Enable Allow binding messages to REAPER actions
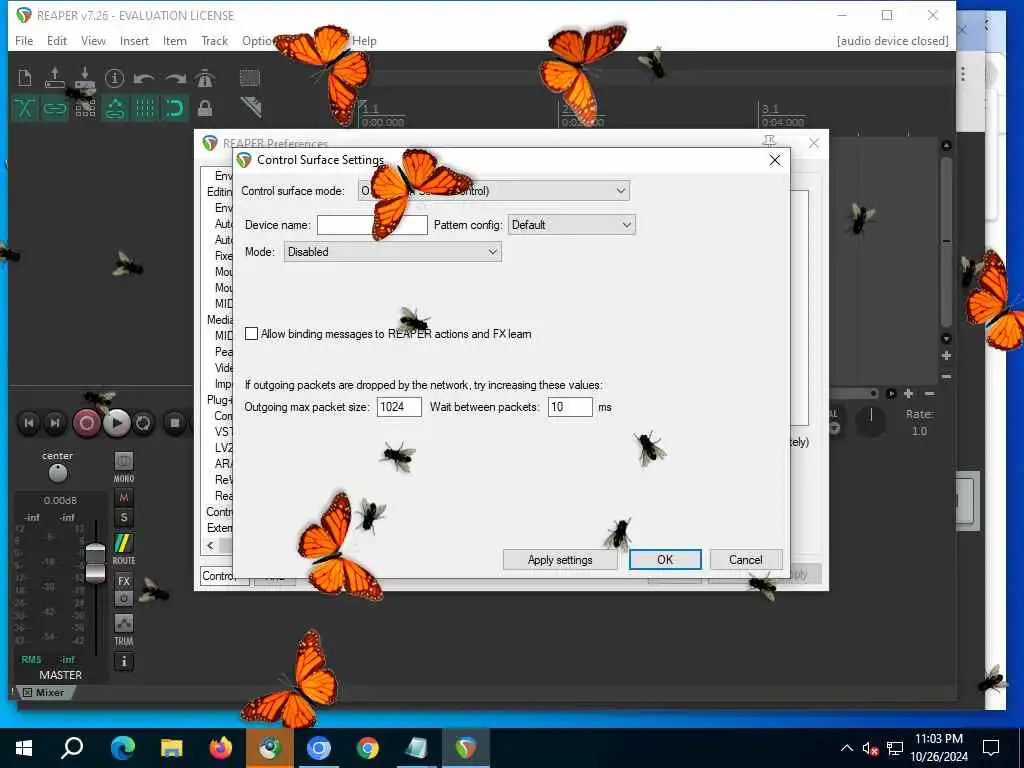 pos(251,334)
